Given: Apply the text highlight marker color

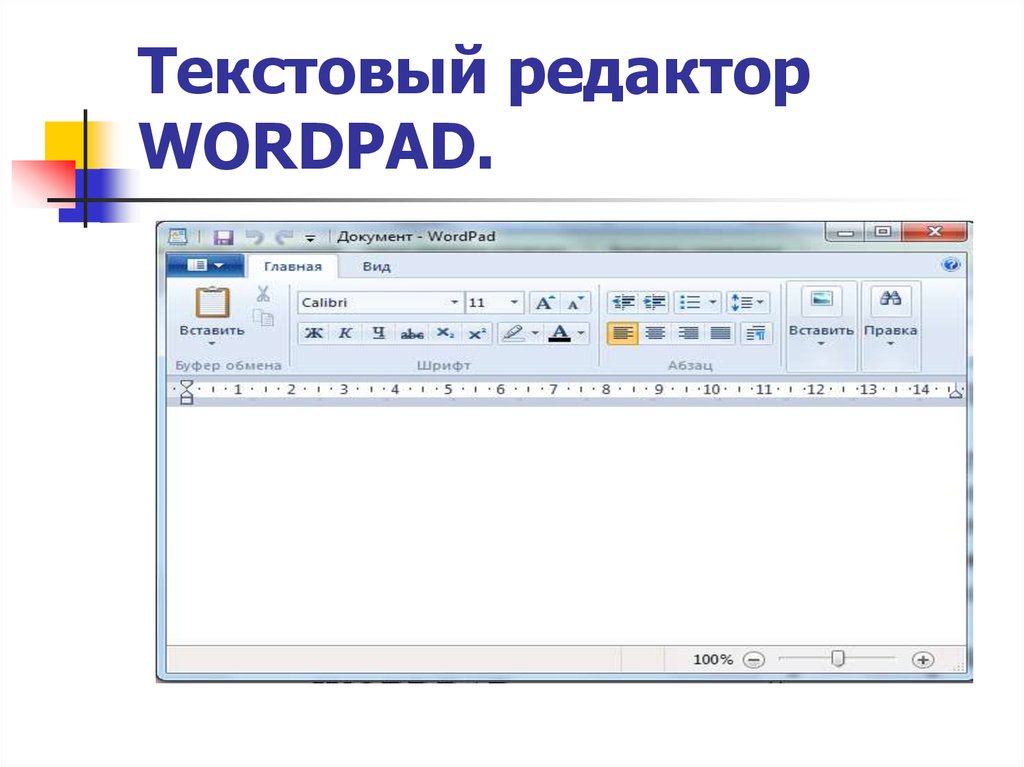Looking at the screenshot, I should click(513, 333).
